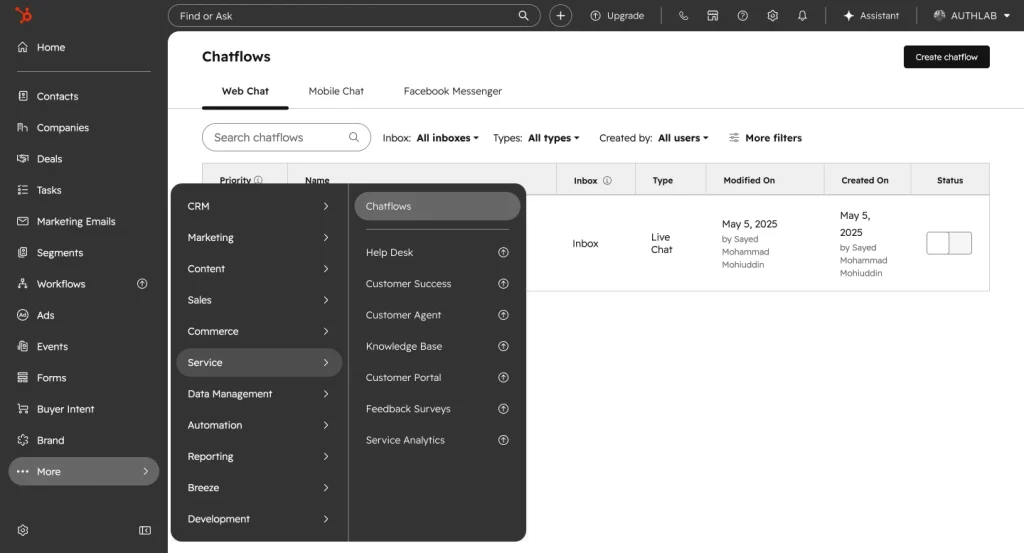The image size is (1024, 553).
Task: Click the search magnifier in Find or Ask
Action: 523,16
